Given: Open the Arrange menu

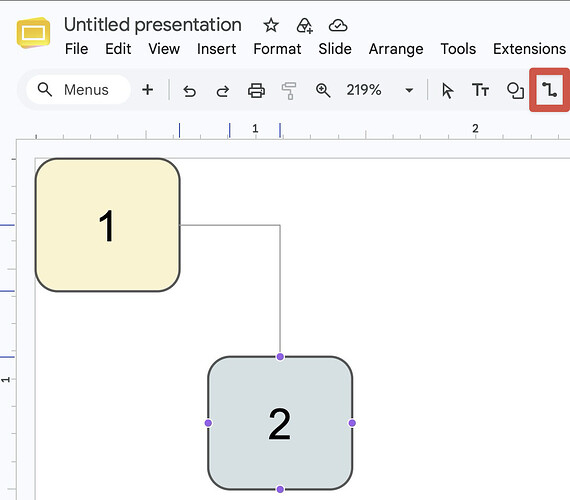Looking at the screenshot, I should coord(396,49).
